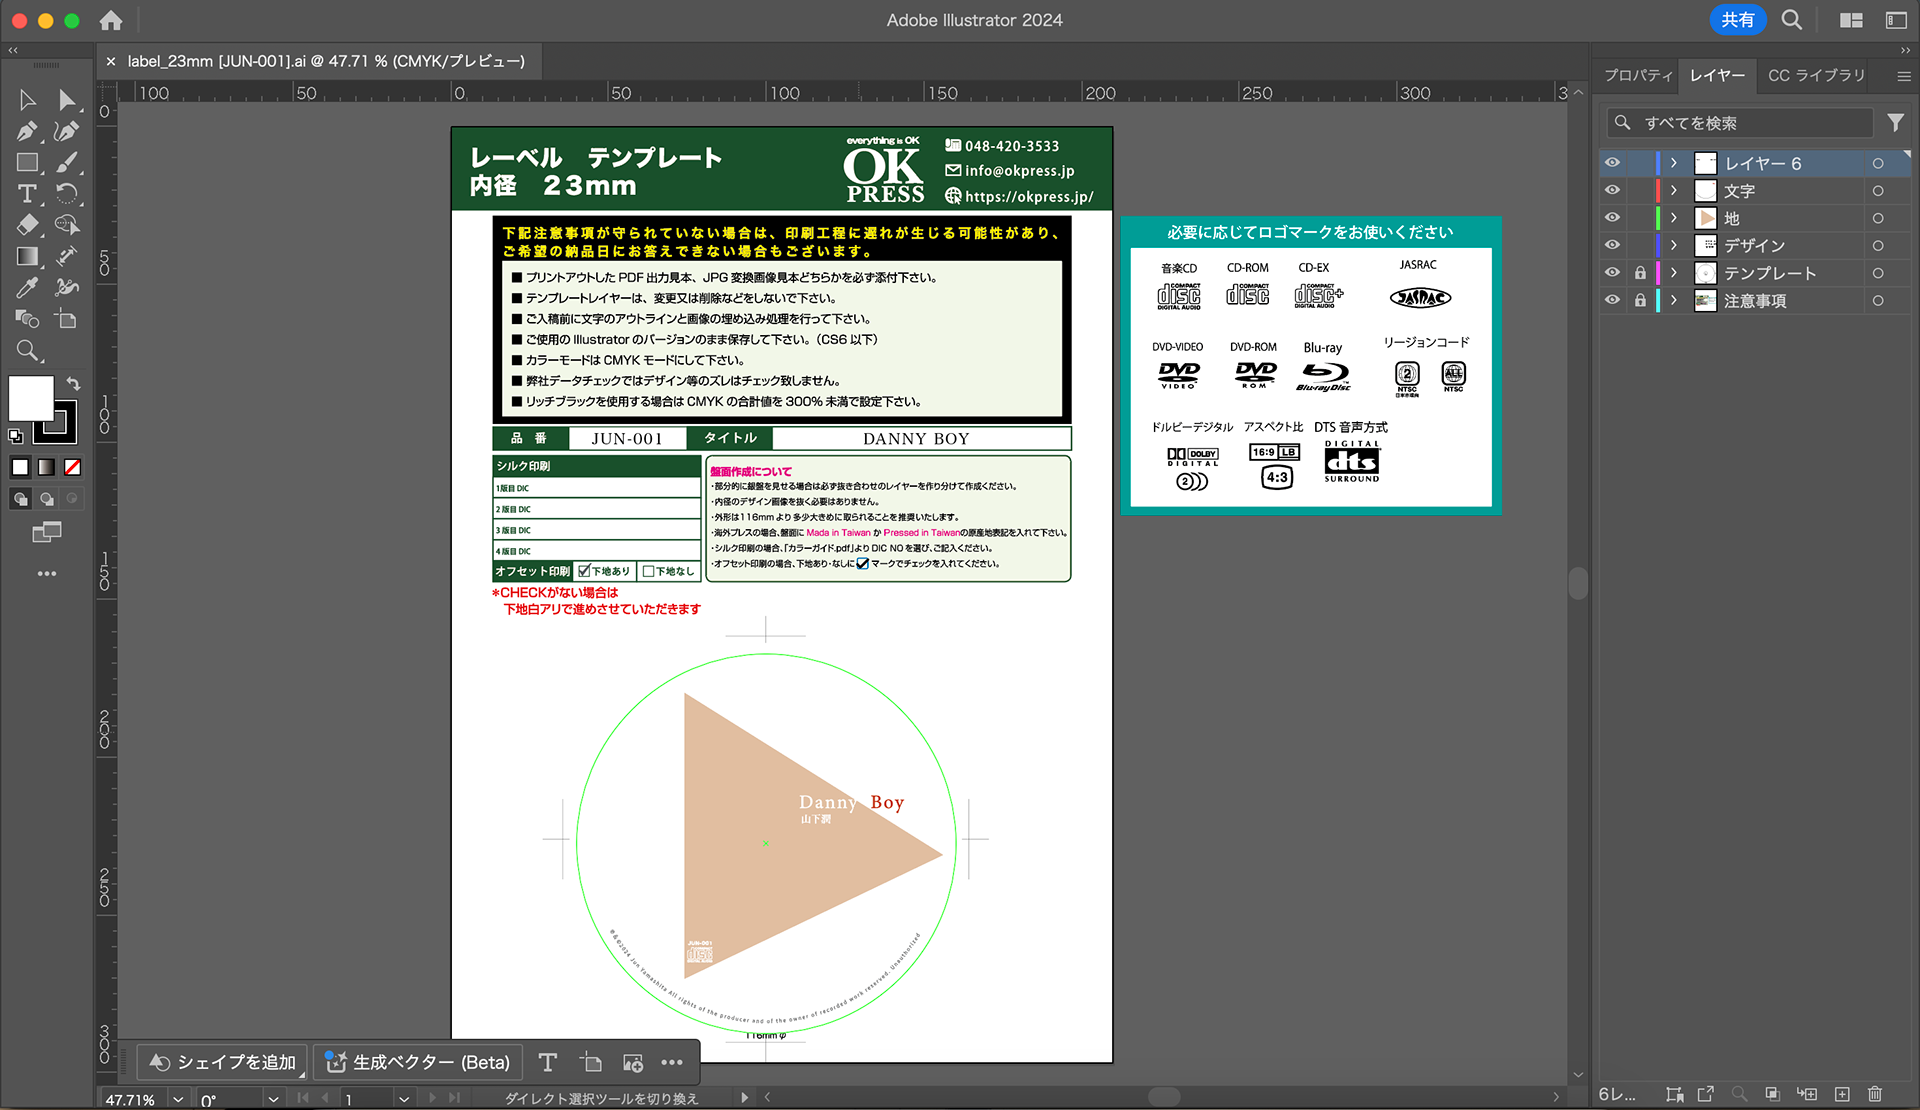Open the layer filter icon
Screen dimensions: 1920x1110
(1895, 123)
